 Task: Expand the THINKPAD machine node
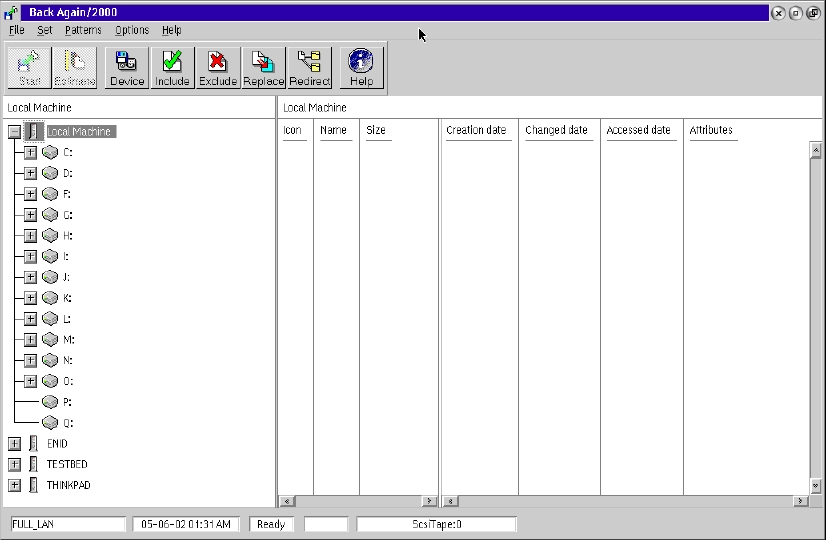point(15,485)
